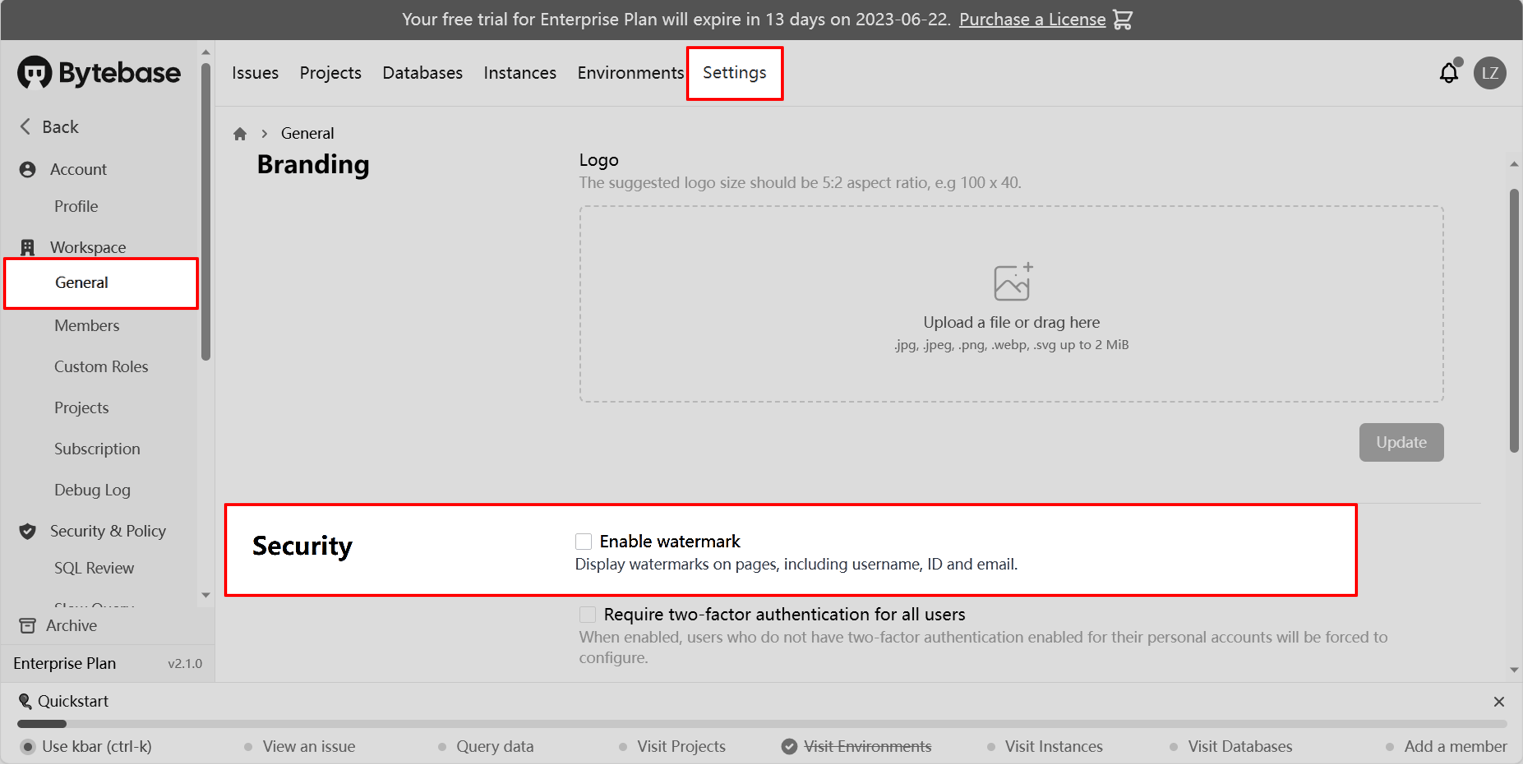
Task: Click the Workspace building icon
Action: point(28,247)
